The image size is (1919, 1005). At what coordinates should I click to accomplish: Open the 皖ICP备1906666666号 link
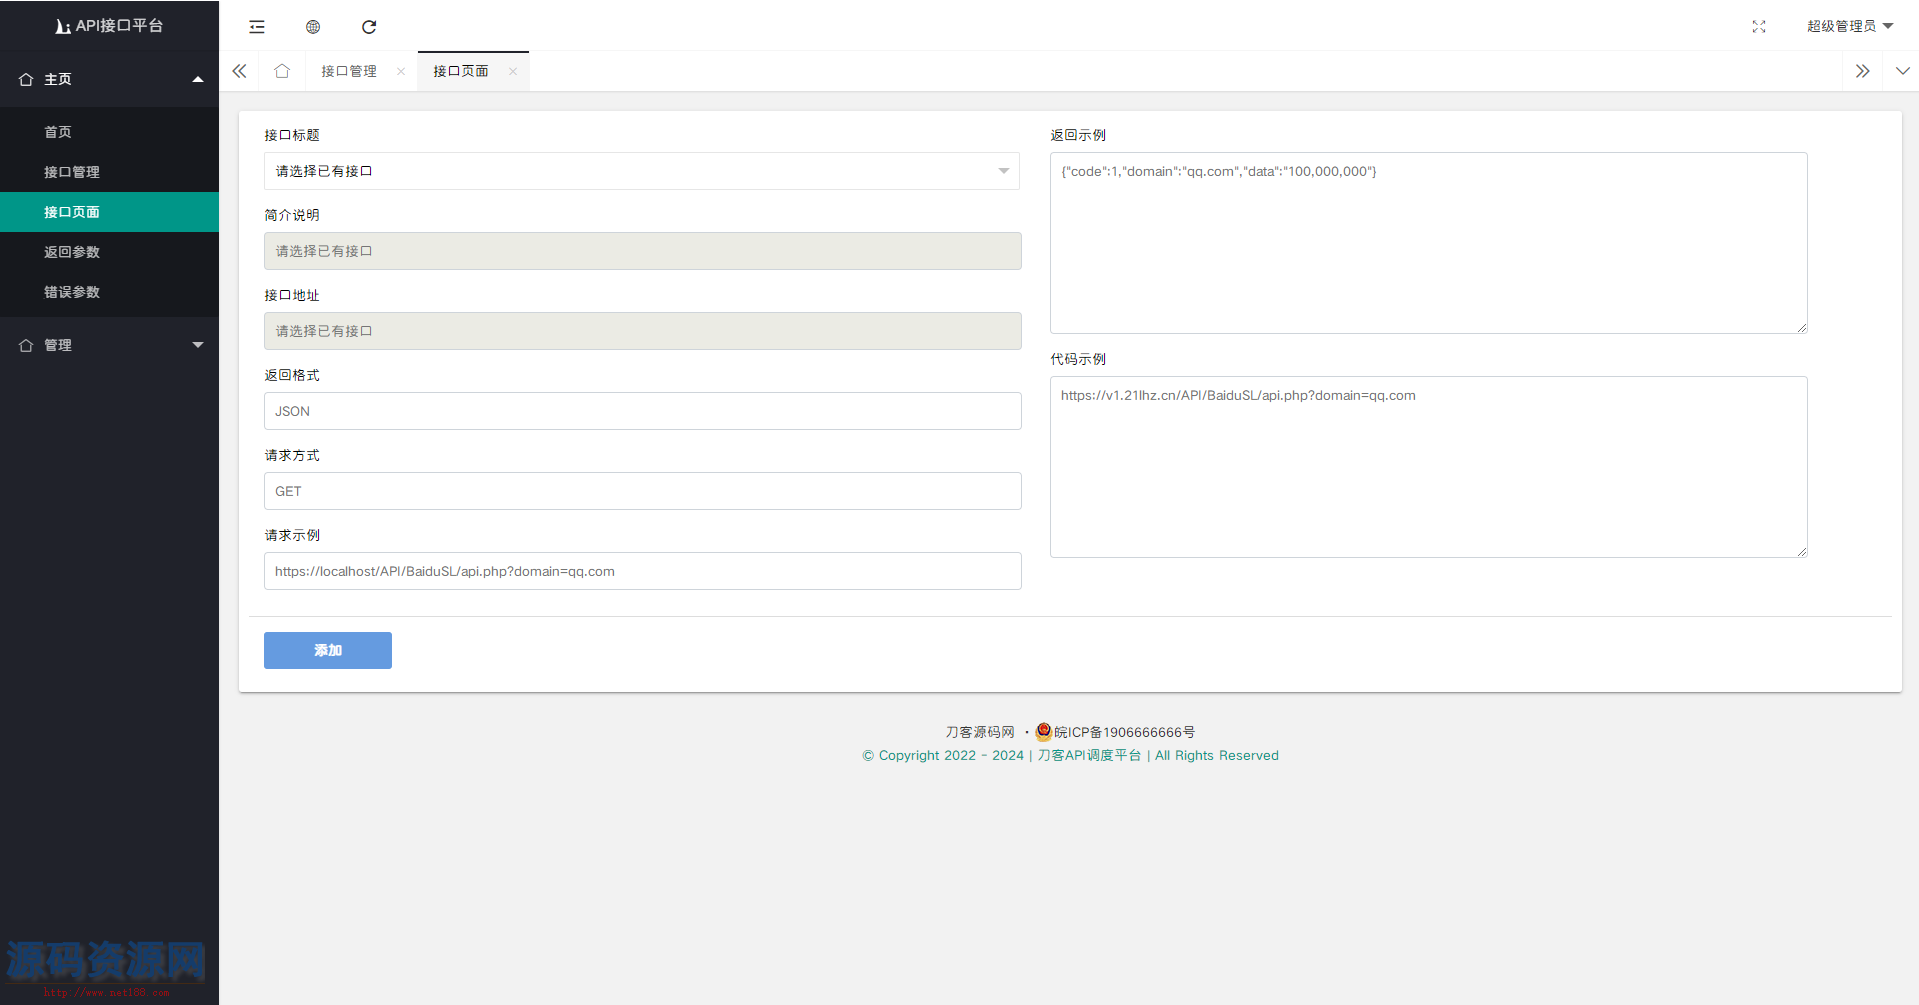tap(1125, 732)
